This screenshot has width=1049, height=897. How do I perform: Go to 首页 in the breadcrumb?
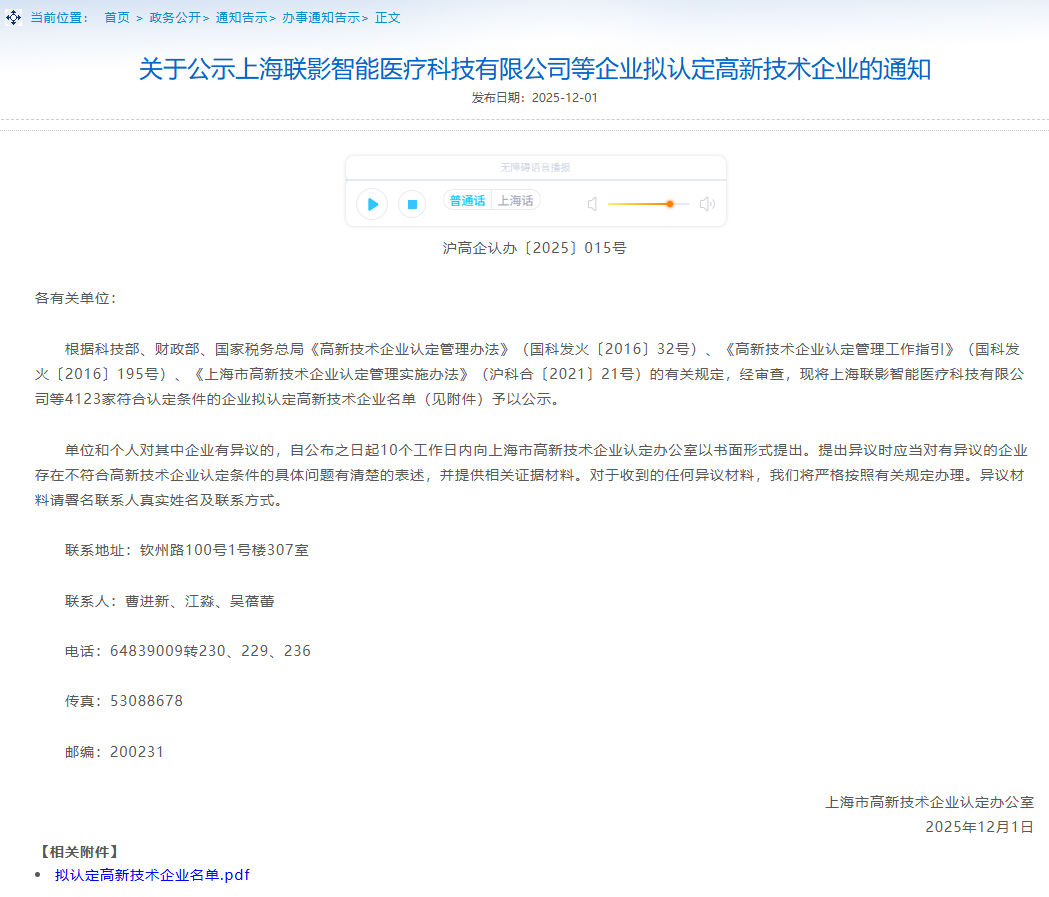point(117,18)
